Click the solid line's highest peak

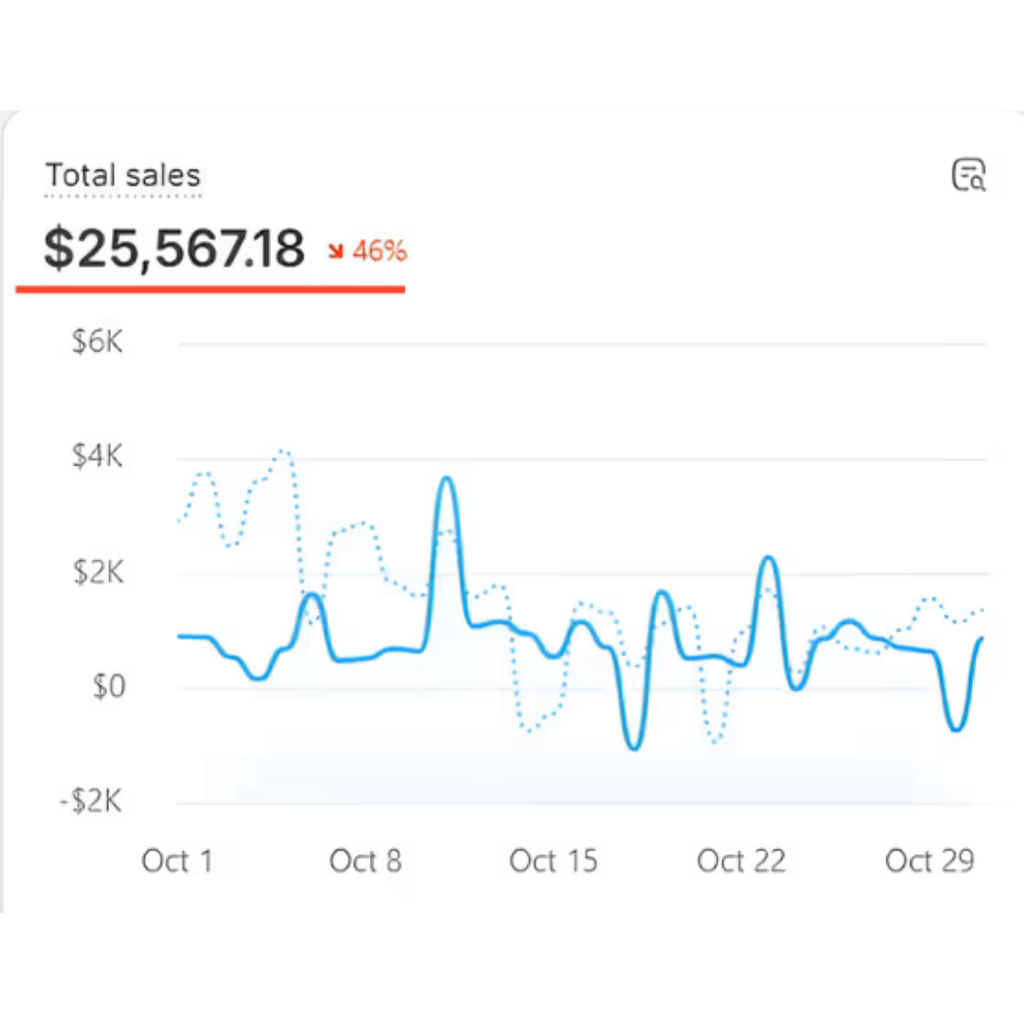point(447,480)
